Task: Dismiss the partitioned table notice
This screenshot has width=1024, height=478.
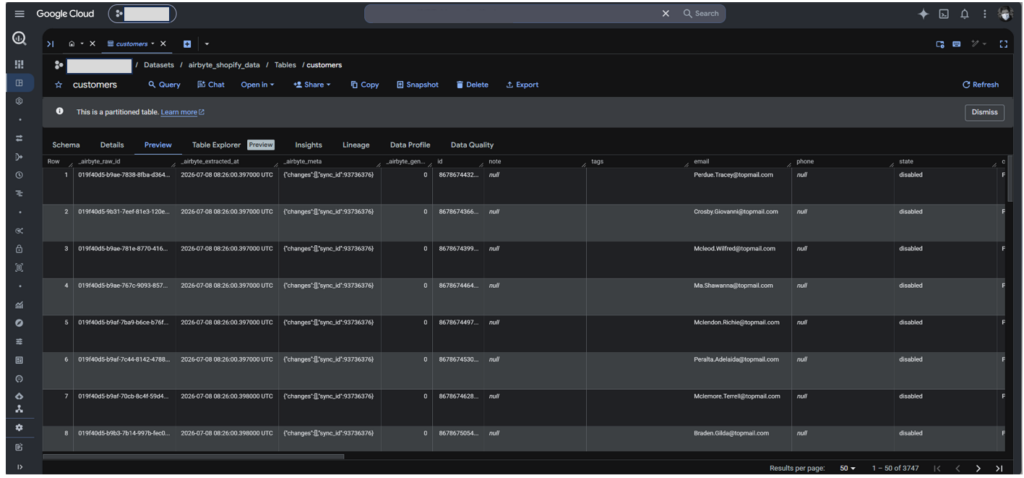Action: (984, 112)
